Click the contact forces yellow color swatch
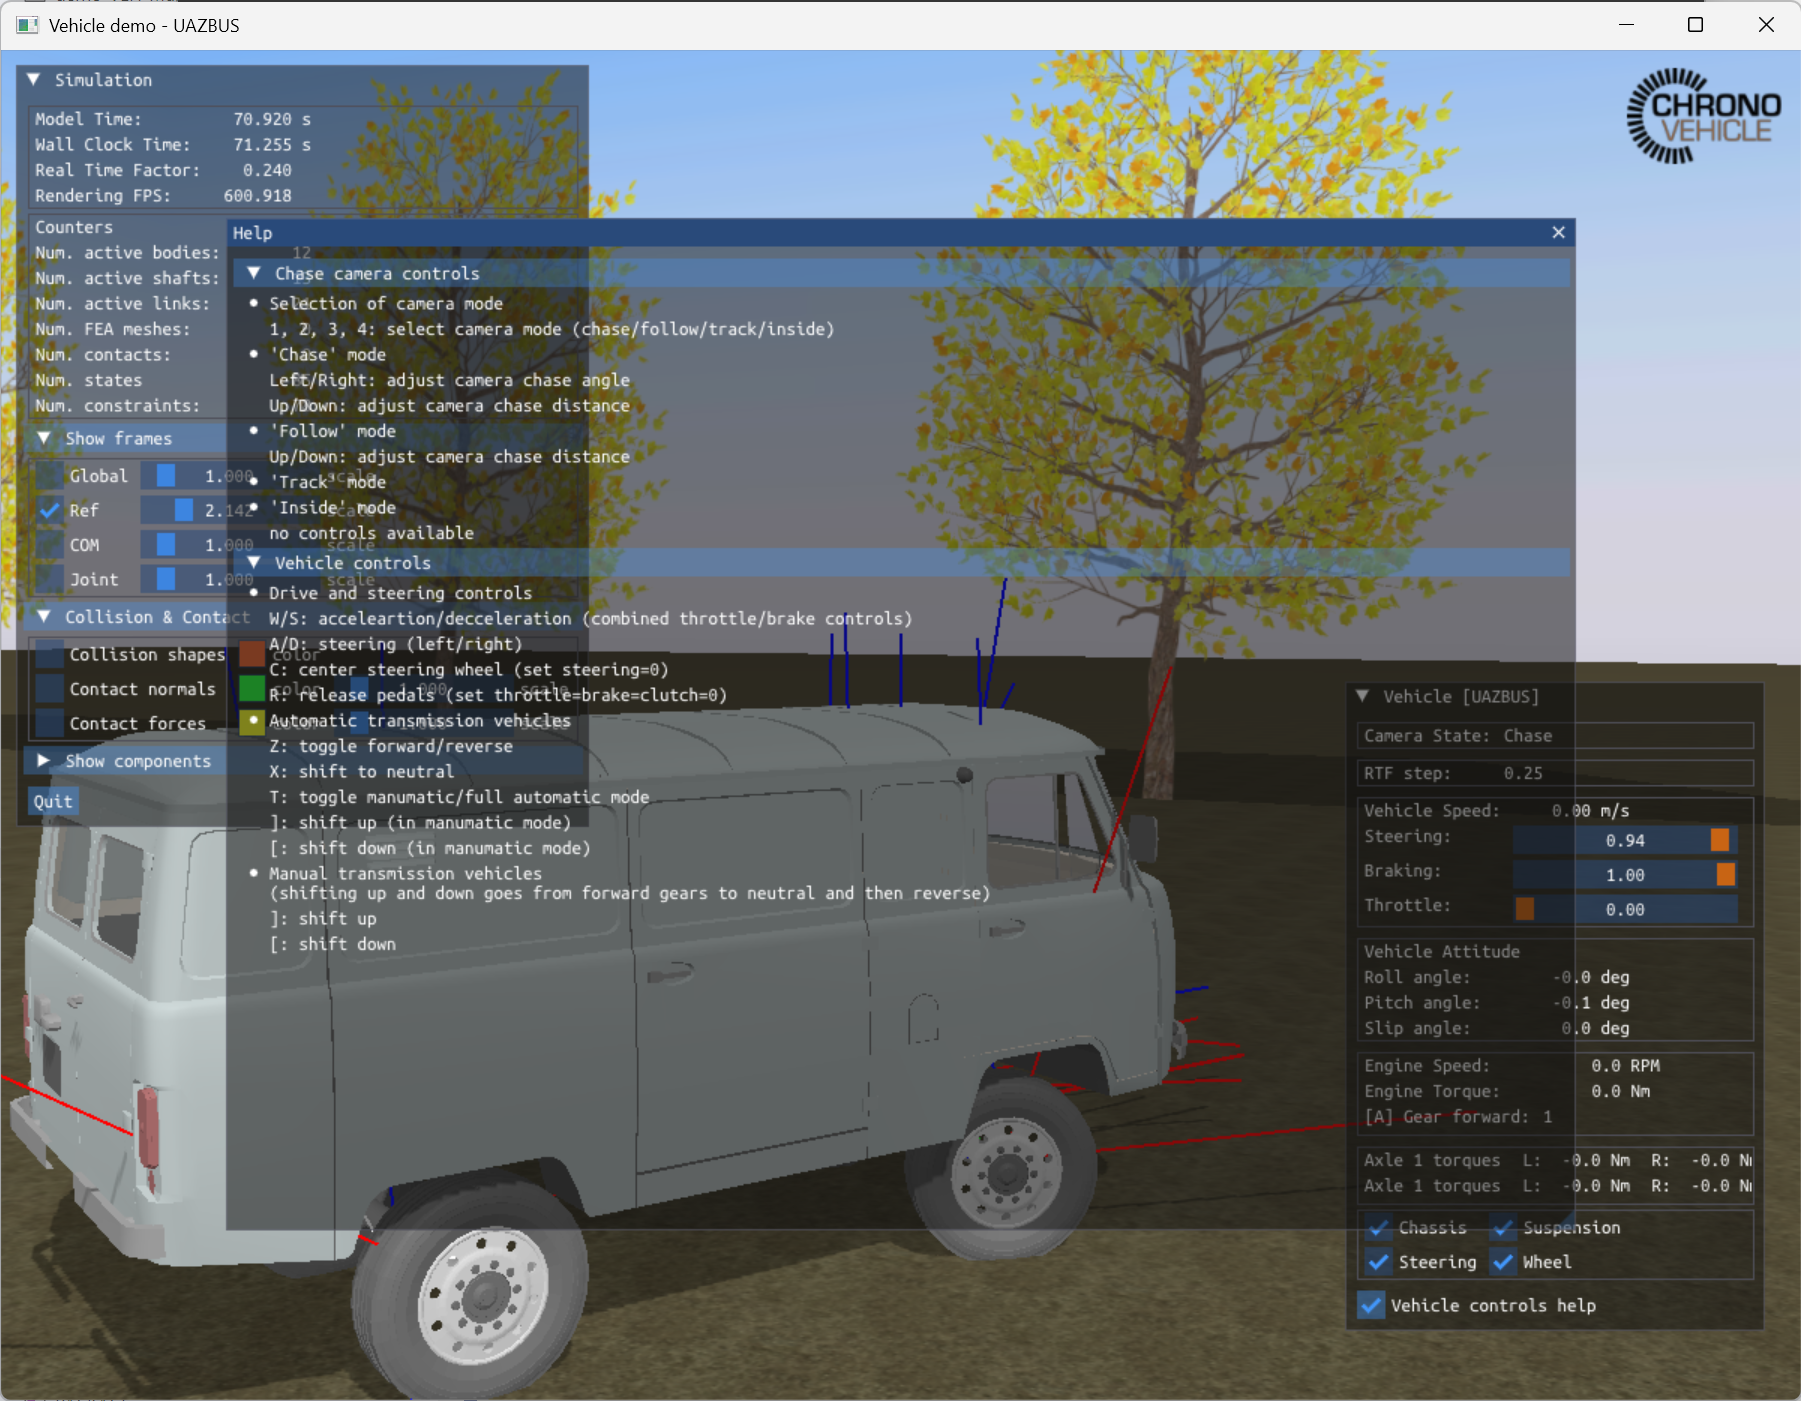 pyautogui.click(x=252, y=722)
